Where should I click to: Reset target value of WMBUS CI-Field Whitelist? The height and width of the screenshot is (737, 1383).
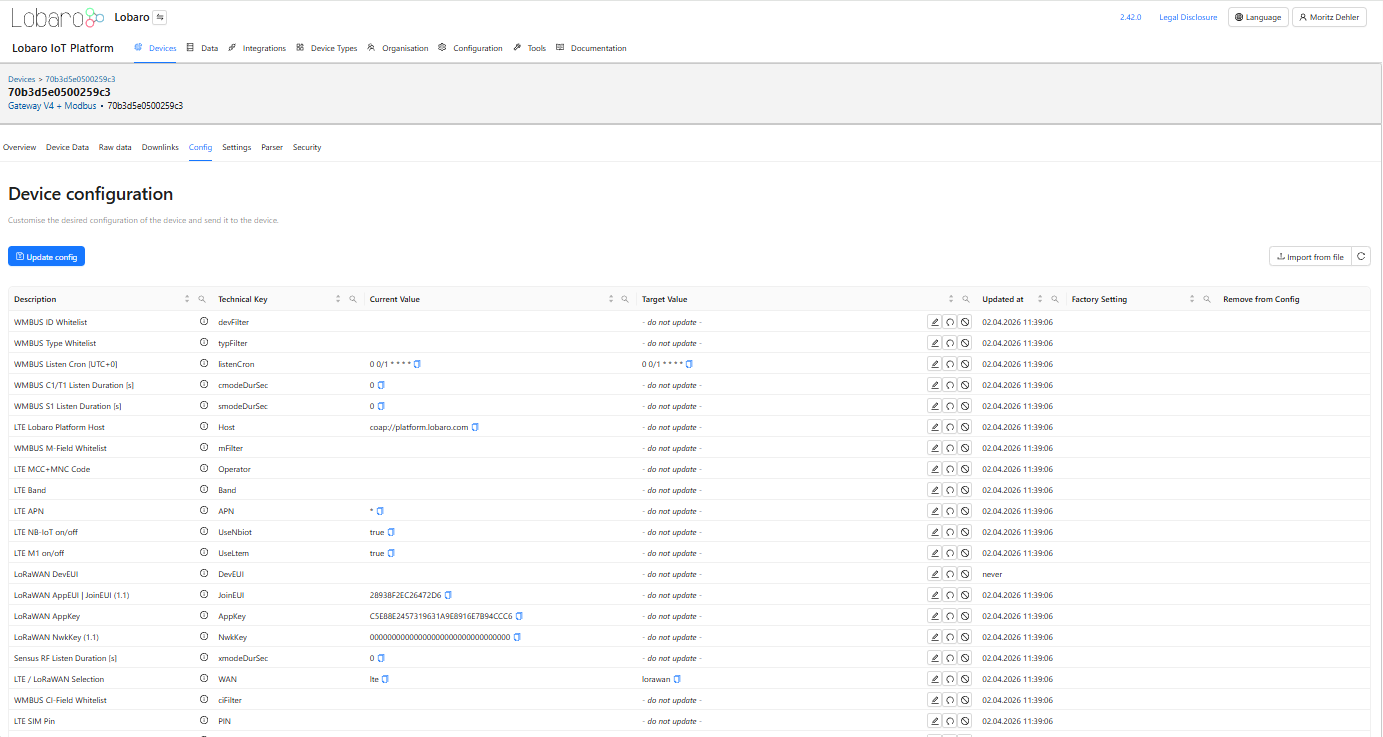[x=950, y=700]
